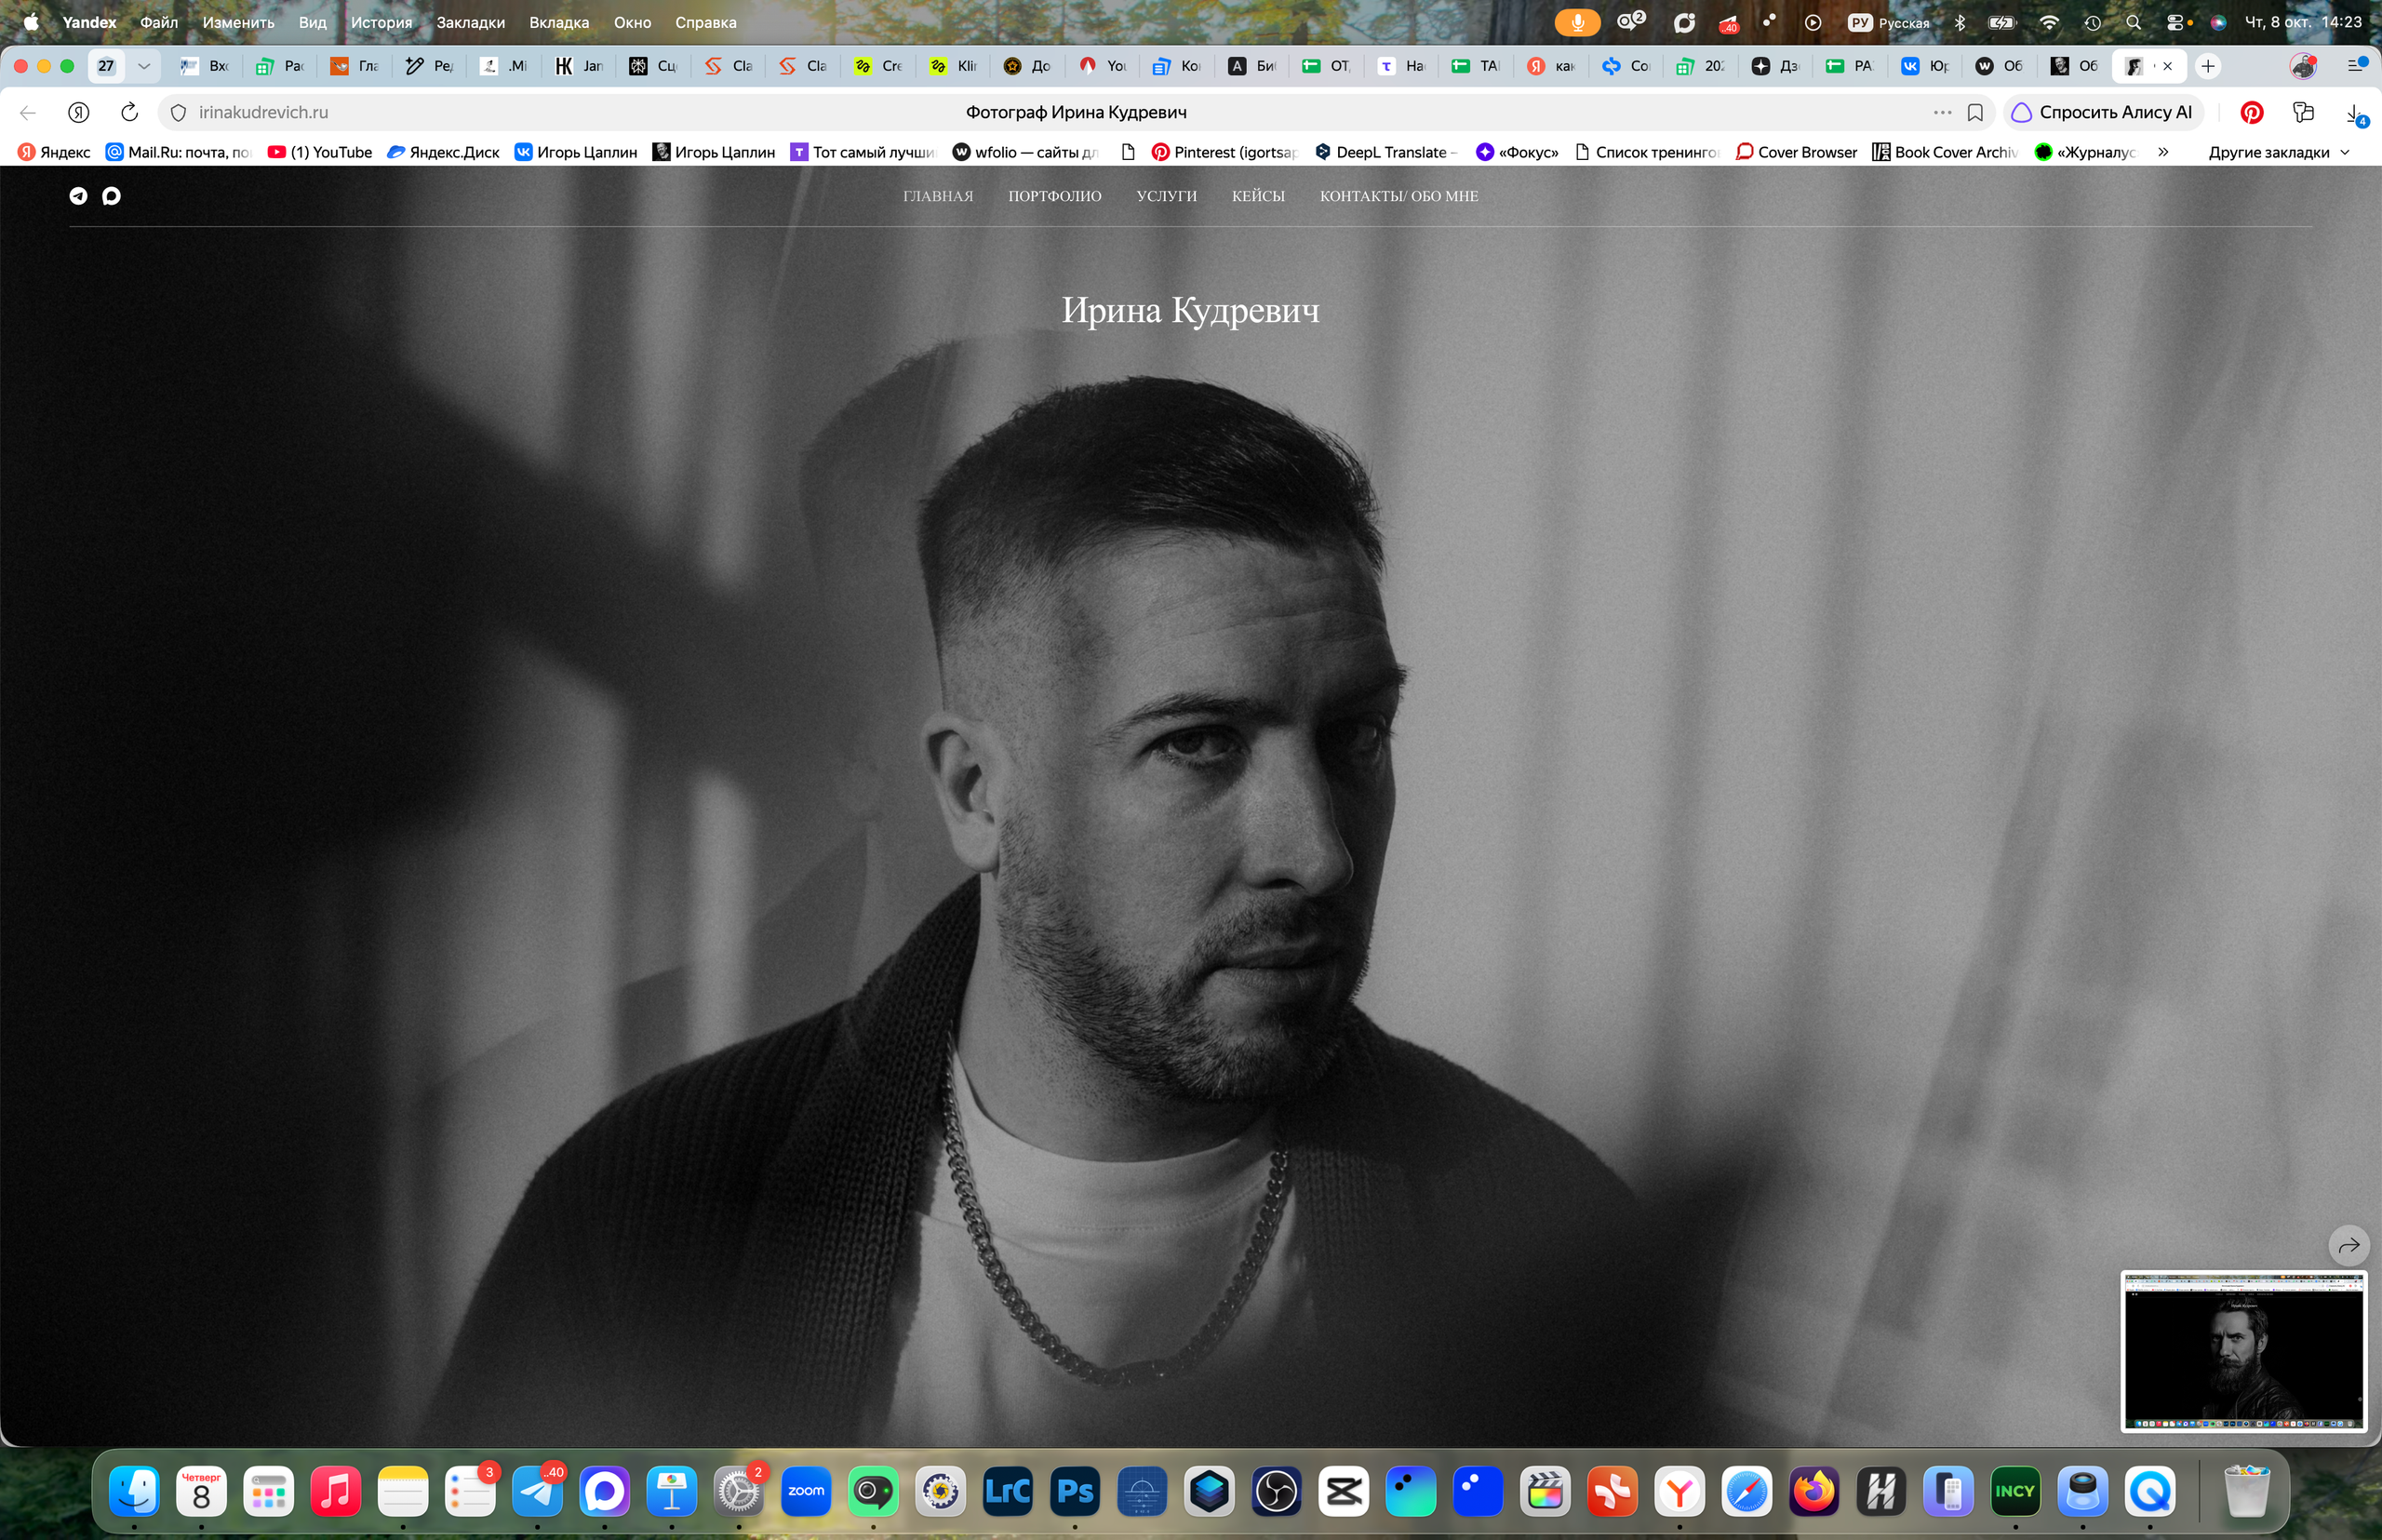Open the chat bubble icon in site header

111,196
